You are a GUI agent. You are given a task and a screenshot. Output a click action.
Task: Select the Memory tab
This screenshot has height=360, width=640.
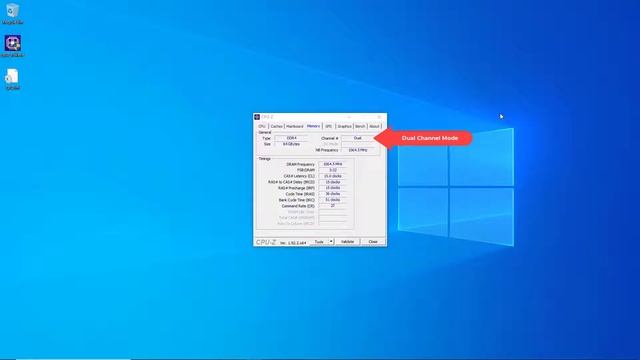[313, 126]
